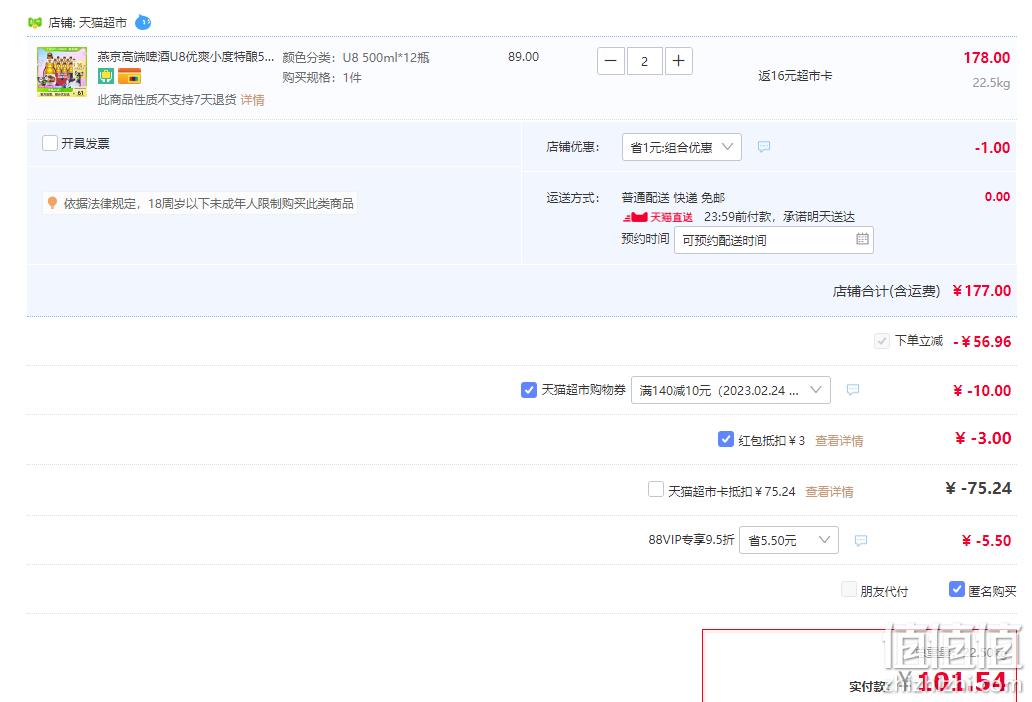Uncheck the 红包抵扣 checkbox
Screen dimensions: 1032x702
pos(725,439)
